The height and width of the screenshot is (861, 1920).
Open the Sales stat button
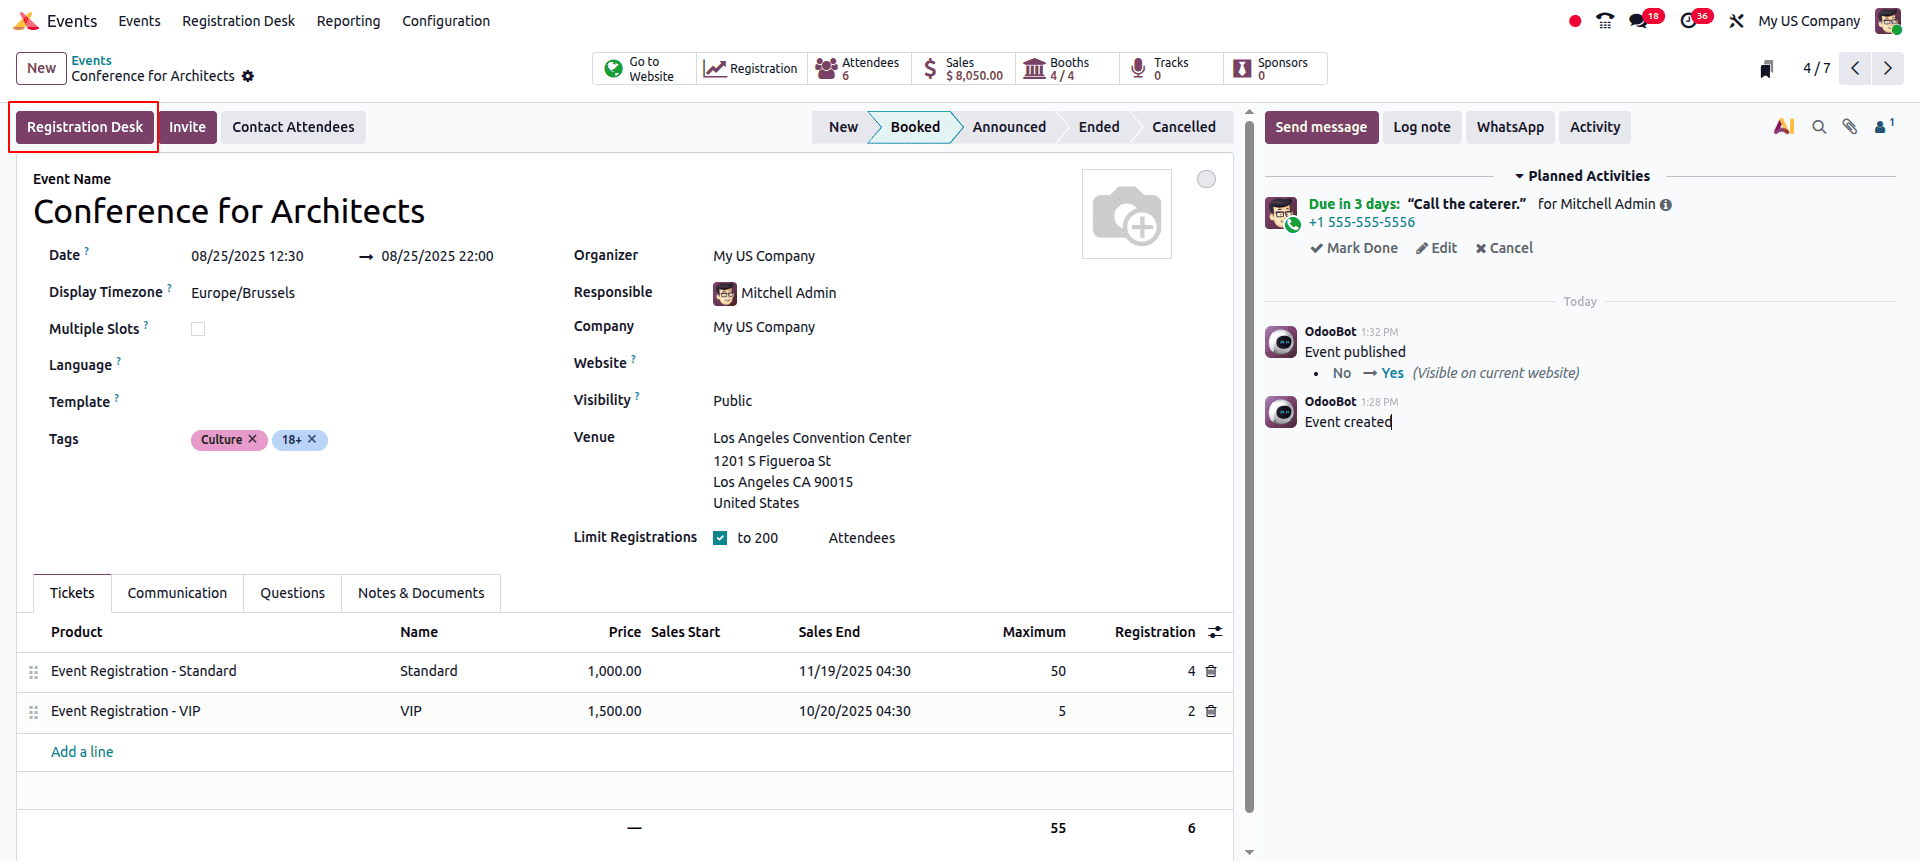pyautogui.click(x=963, y=69)
